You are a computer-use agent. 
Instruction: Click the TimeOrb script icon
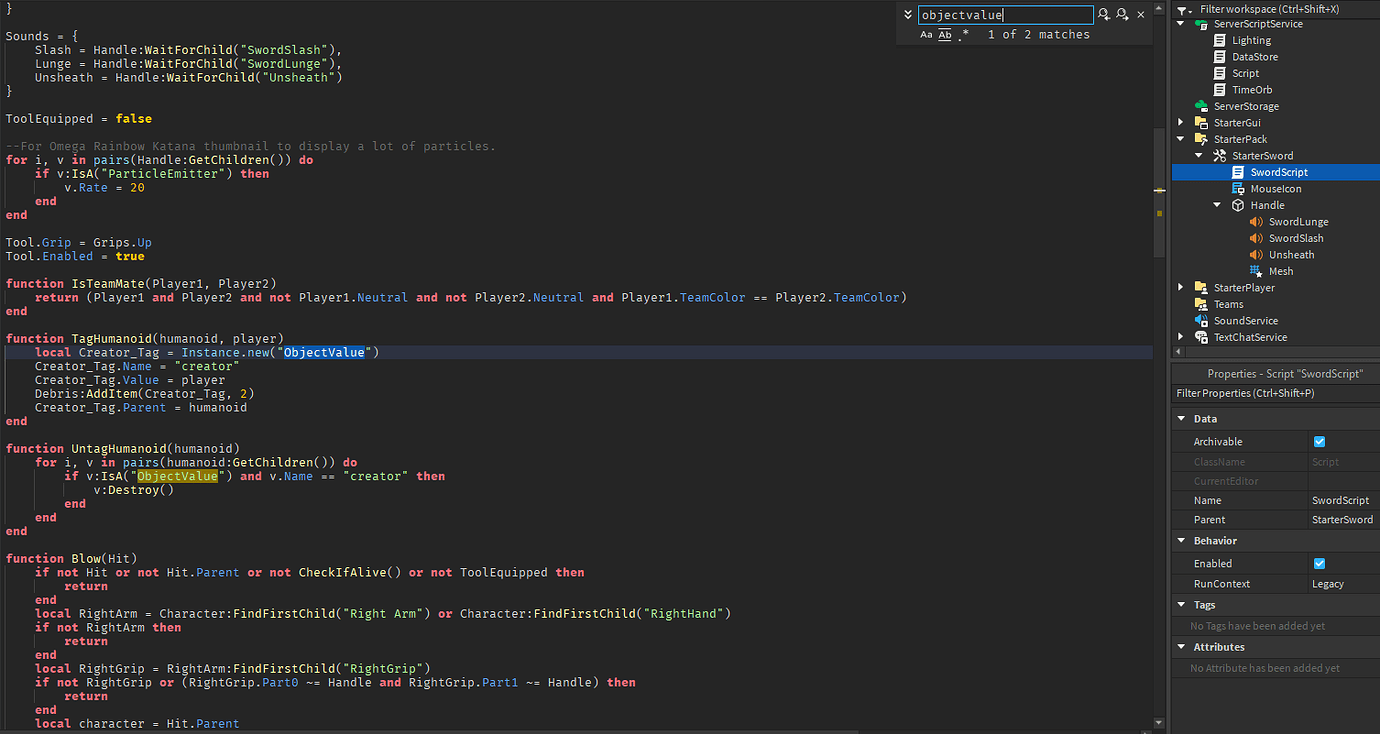pyautogui.click(x=1221, y=89)
